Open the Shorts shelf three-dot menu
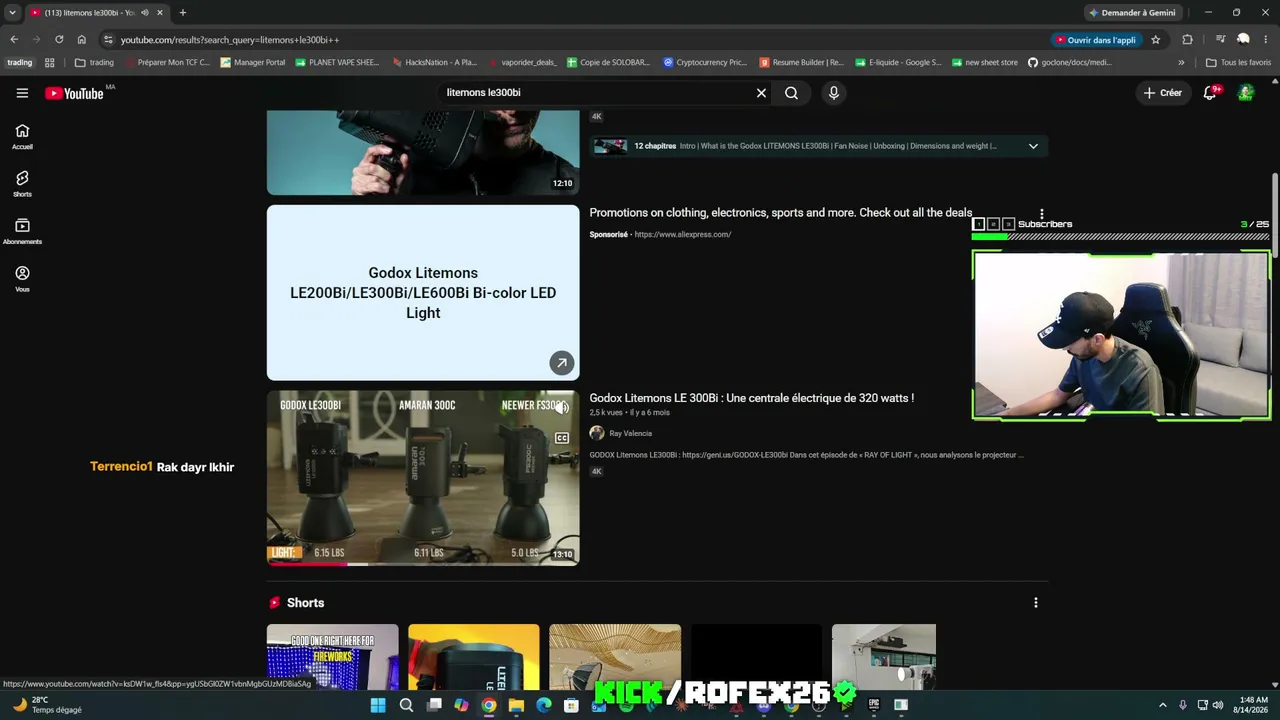 (1035, 603)
